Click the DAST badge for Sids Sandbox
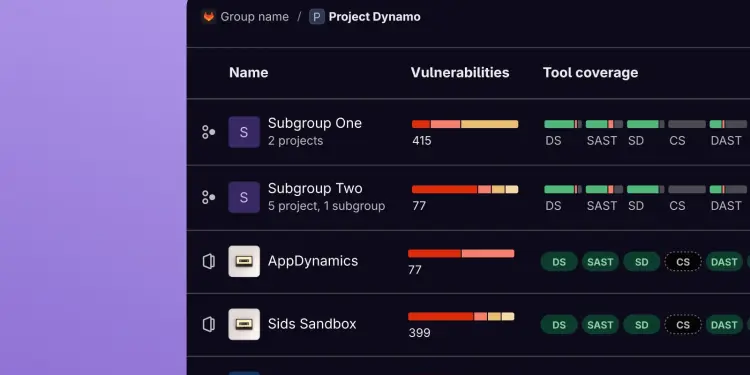 click(x=724, y=325)
